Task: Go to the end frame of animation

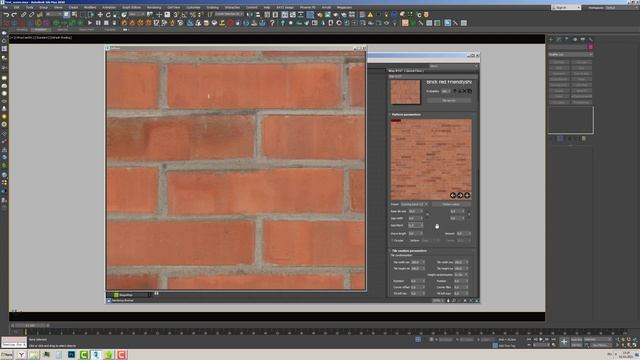Action: pyautogui.click(x=553, y=339)
